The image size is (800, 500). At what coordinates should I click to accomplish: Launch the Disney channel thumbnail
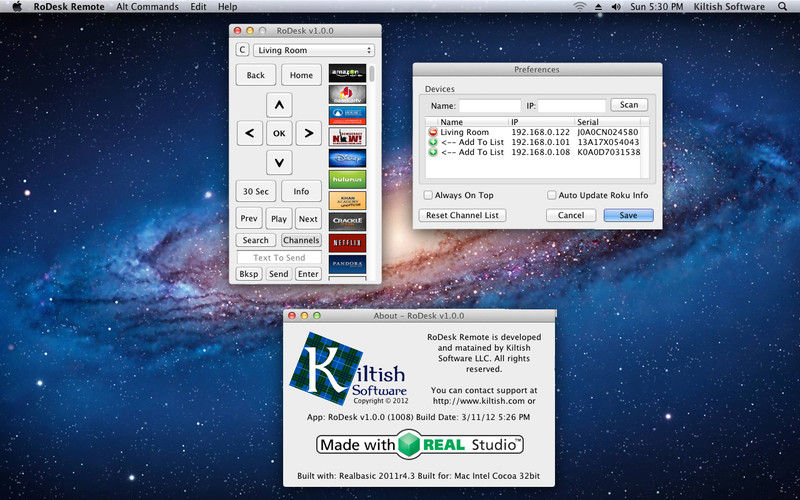click(347, 158)
